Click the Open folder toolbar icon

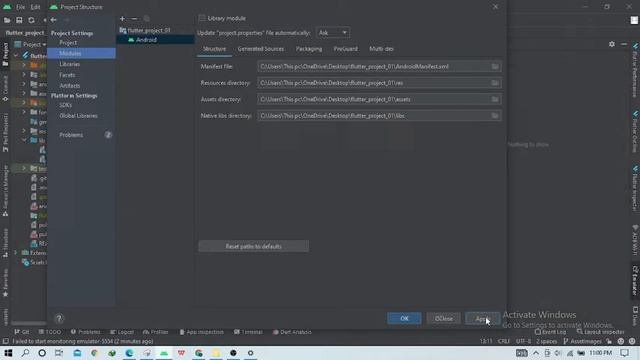tap(7, 20)
